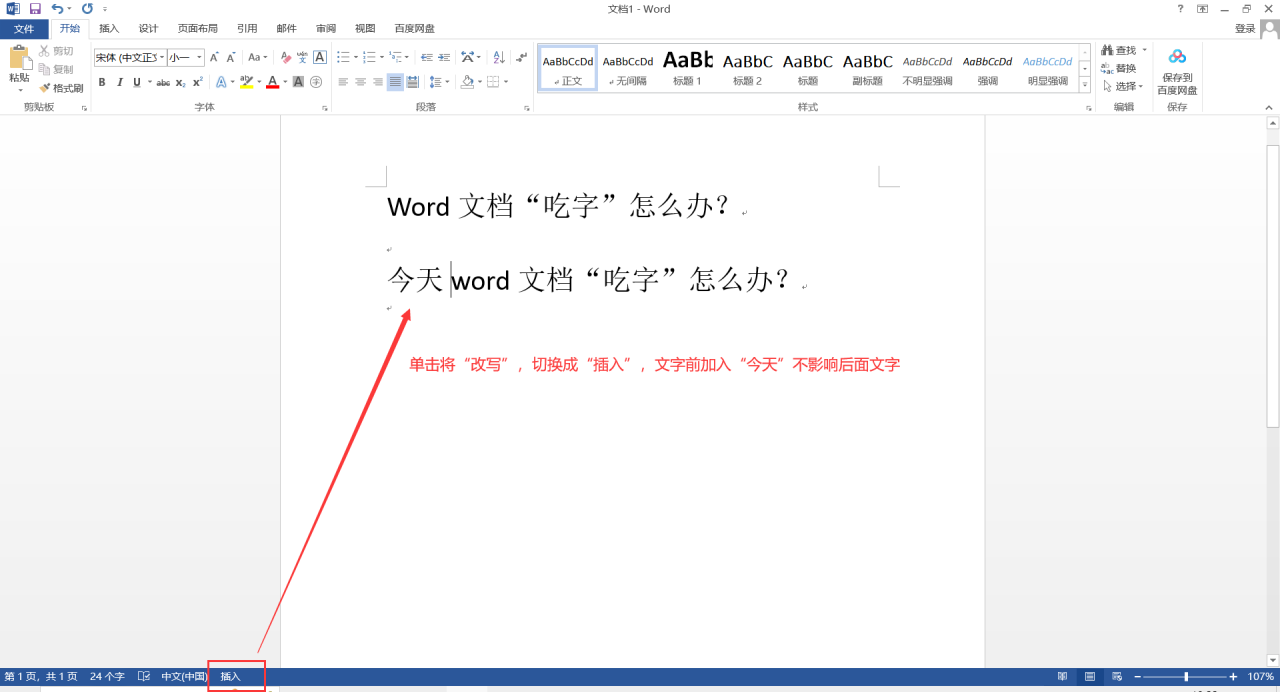Click the Redo icon in title bar
The image size is (1280, 692).
[87, 8]
